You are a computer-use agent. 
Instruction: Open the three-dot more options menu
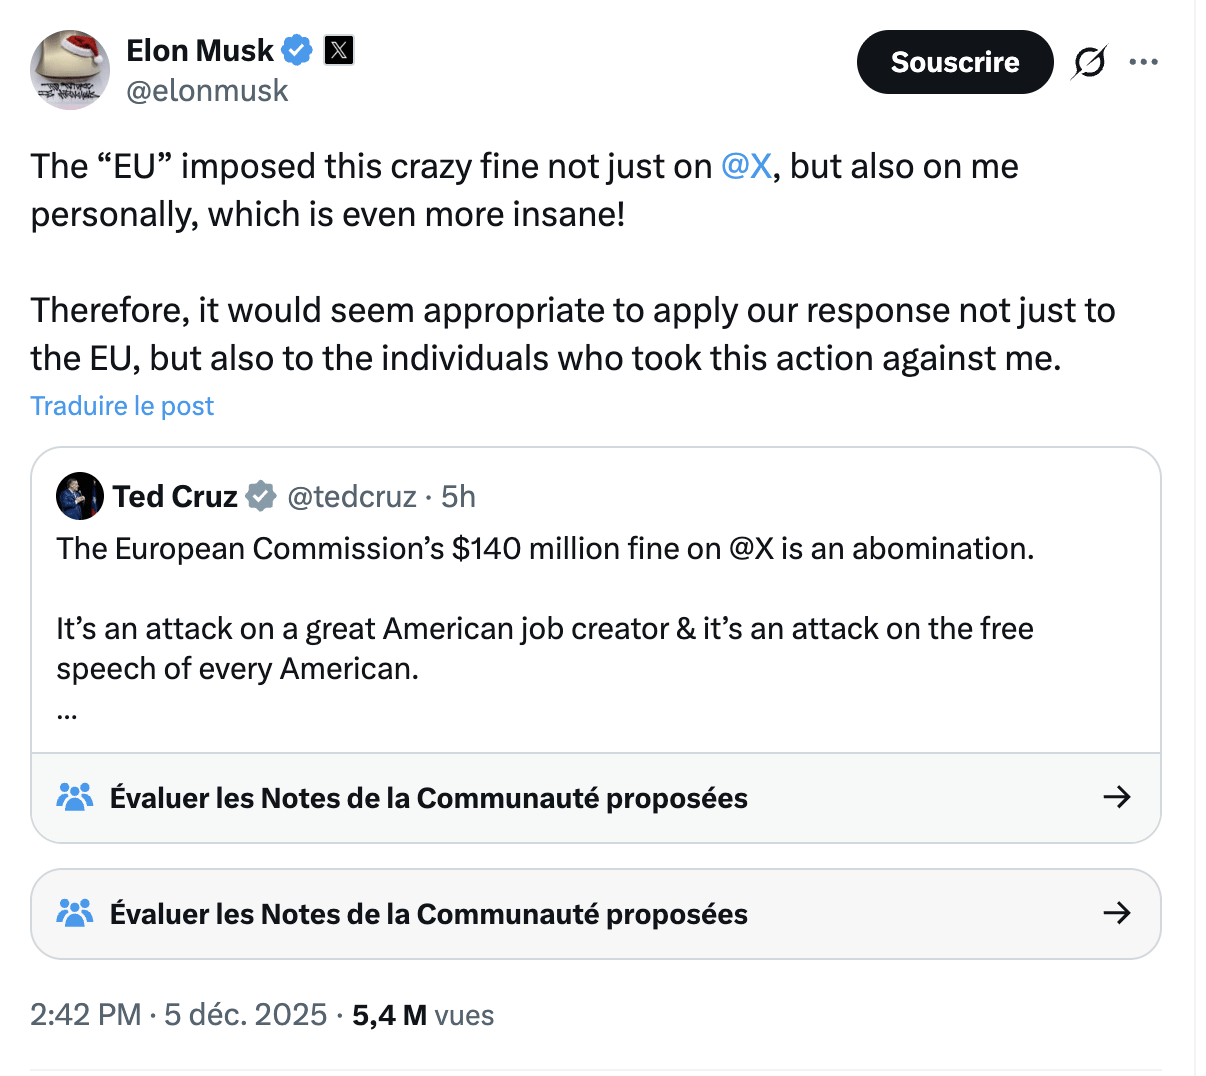click(1143, 62)
